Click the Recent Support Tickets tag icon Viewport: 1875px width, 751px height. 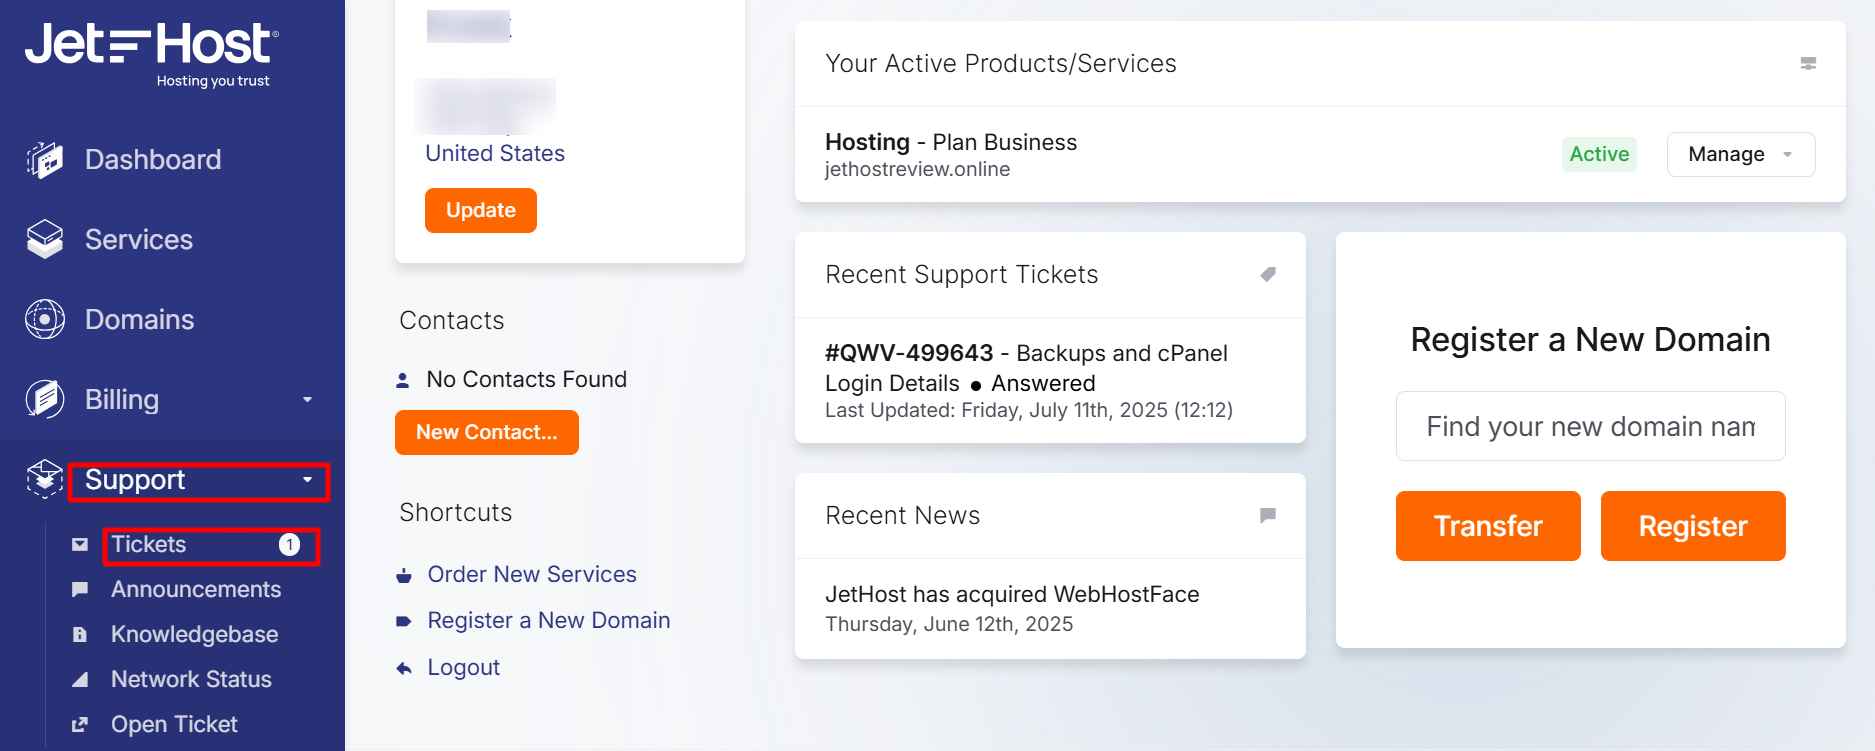coord(1268,274)
